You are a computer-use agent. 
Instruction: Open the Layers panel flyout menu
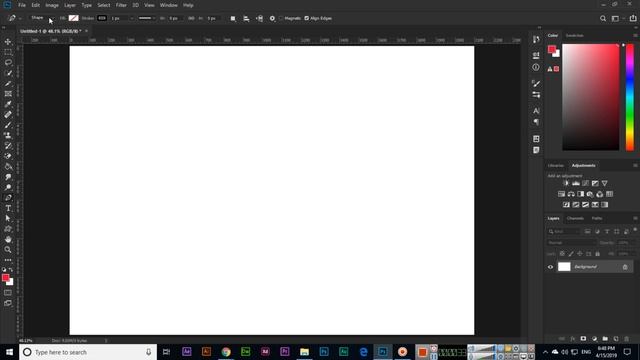coord(635,218)
